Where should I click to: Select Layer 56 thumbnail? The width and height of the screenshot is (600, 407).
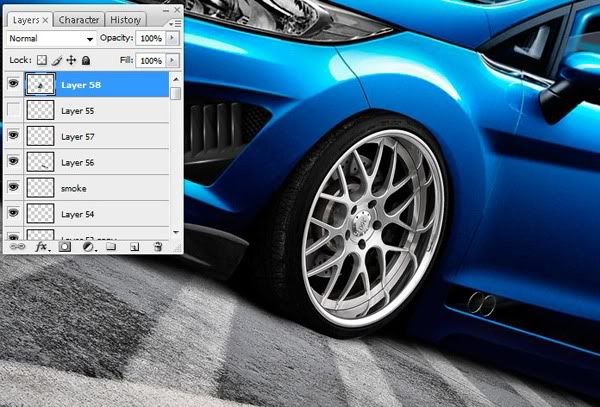point(40,162)
